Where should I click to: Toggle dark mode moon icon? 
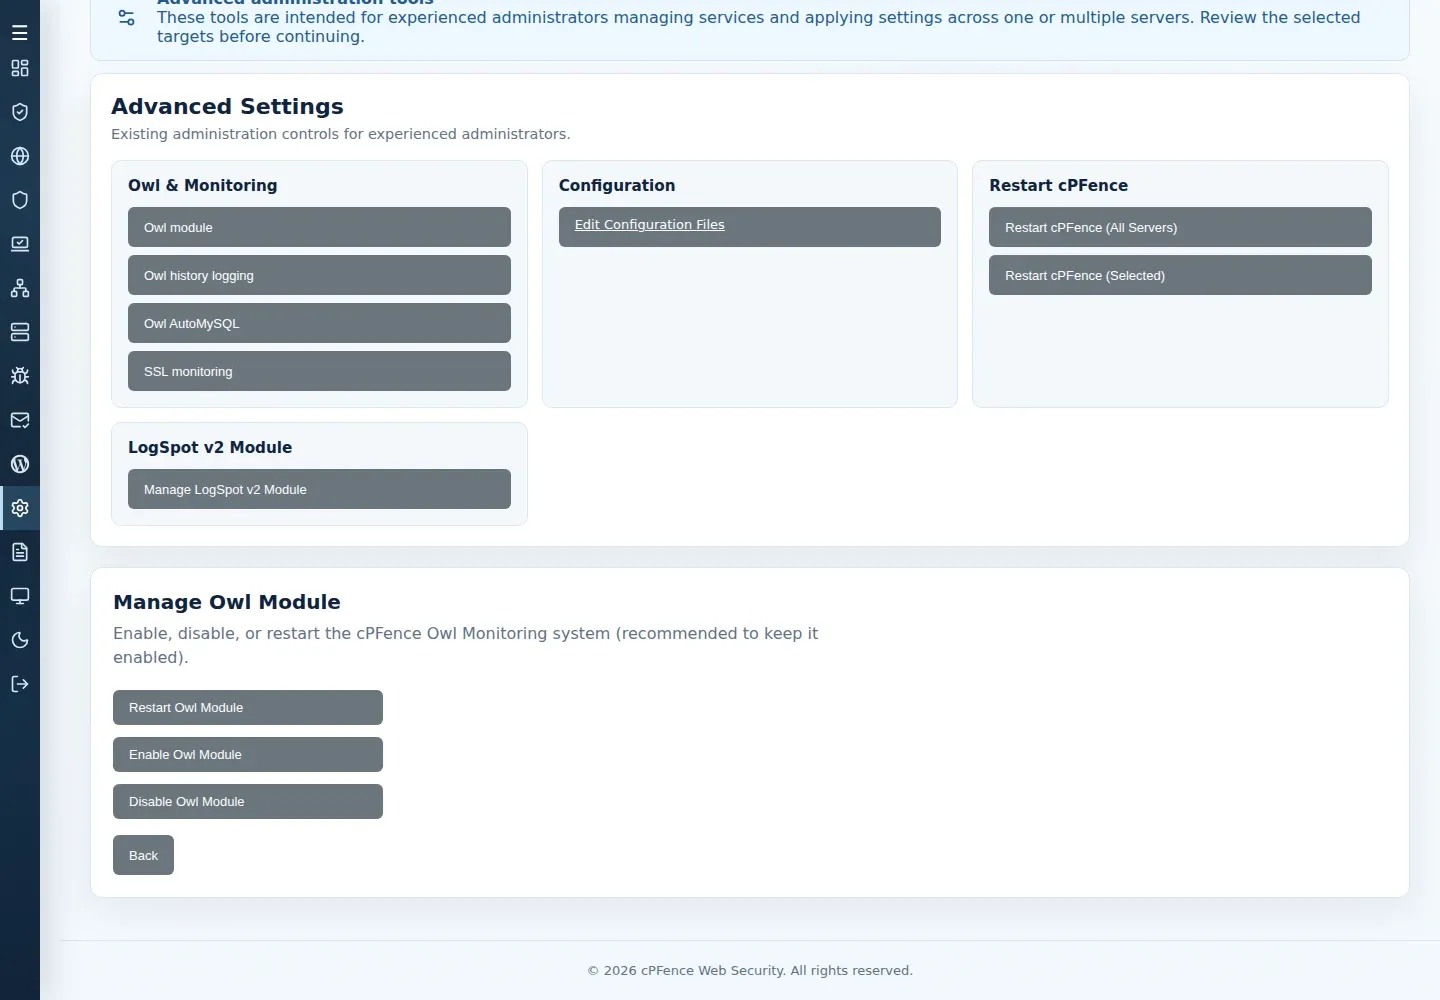(20, 640)
